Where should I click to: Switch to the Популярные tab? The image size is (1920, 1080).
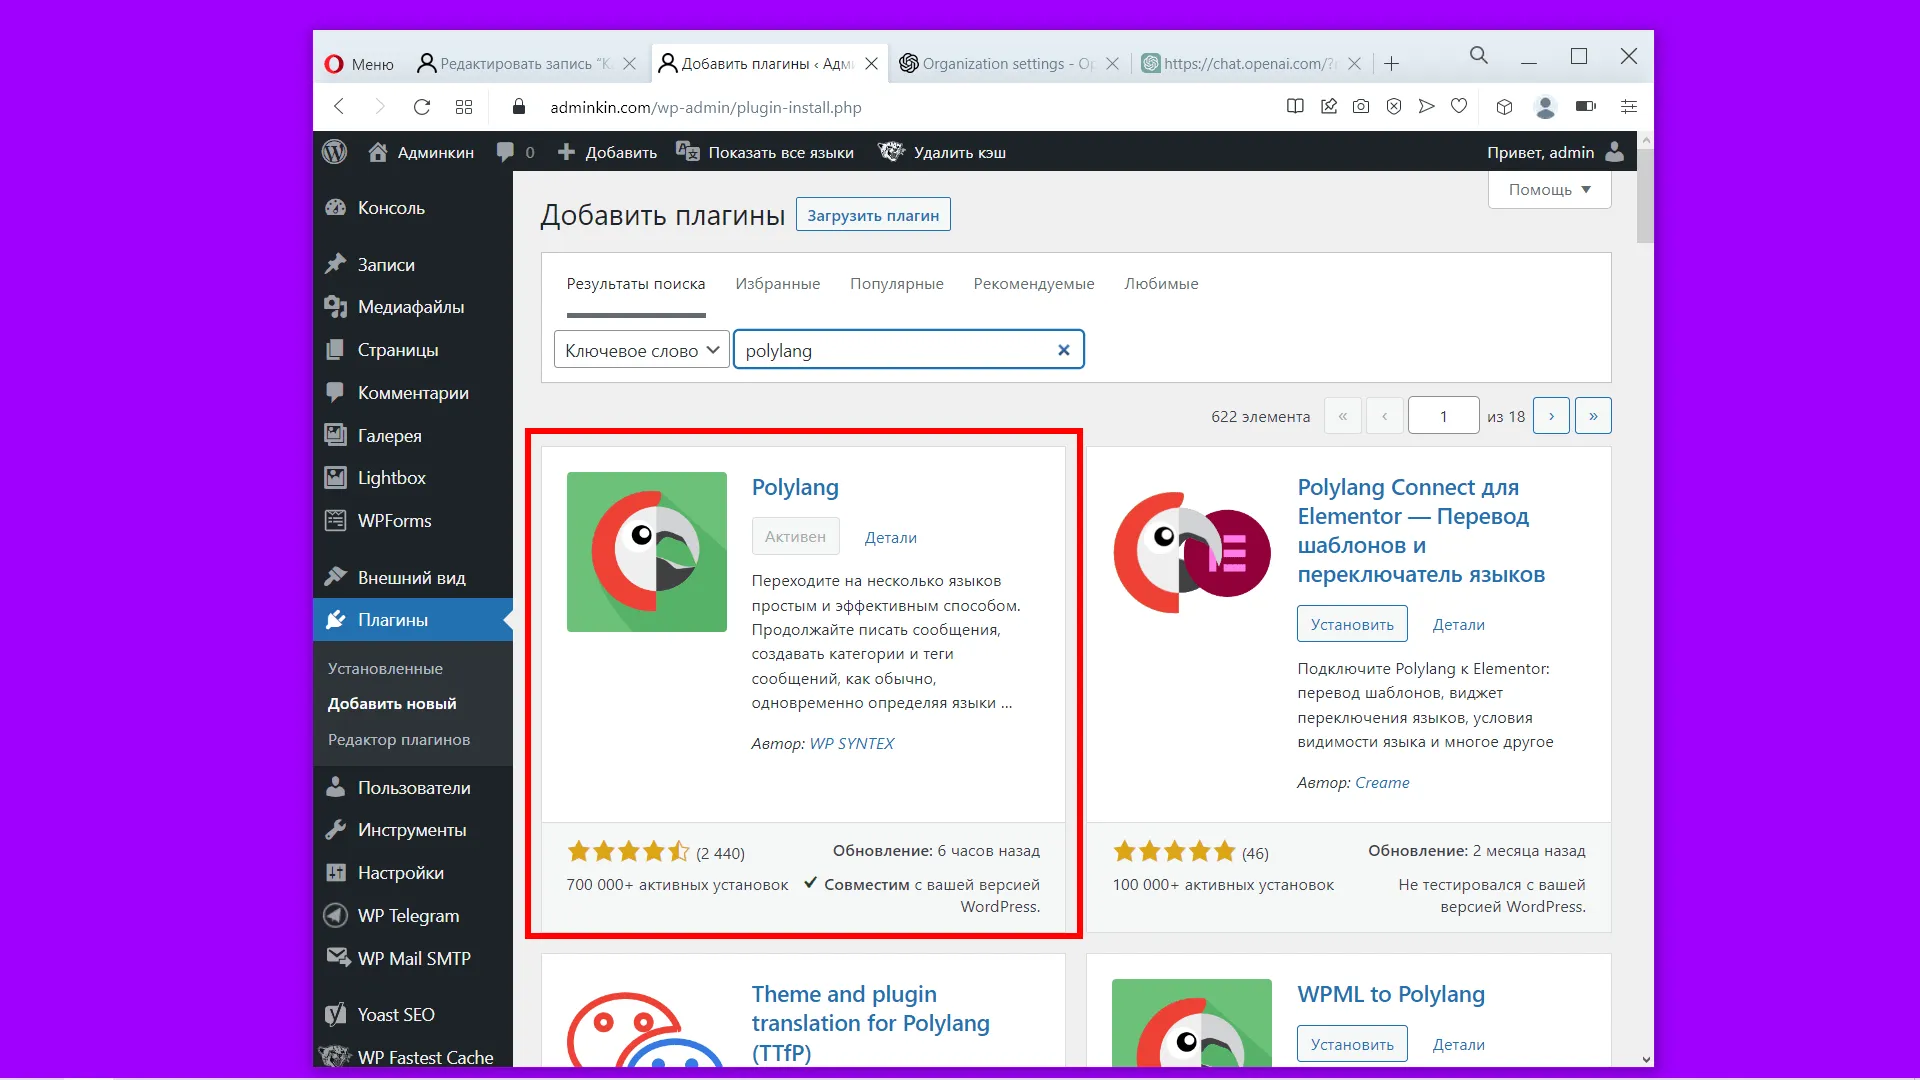click(896, 284)
